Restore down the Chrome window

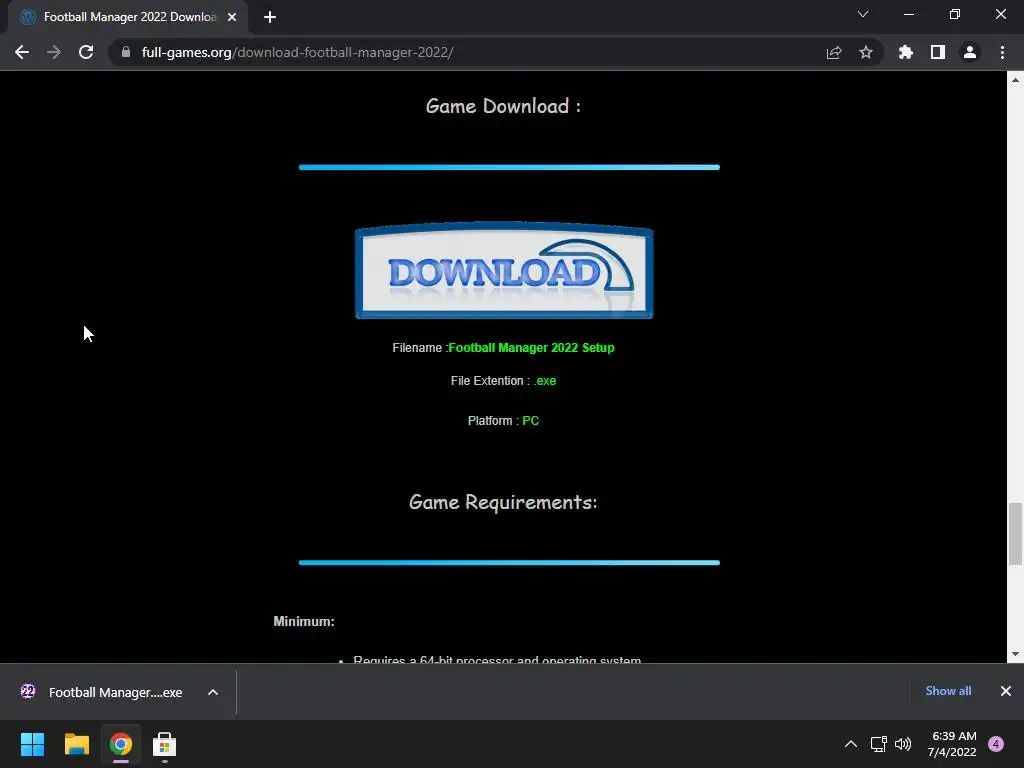(955, 14)
